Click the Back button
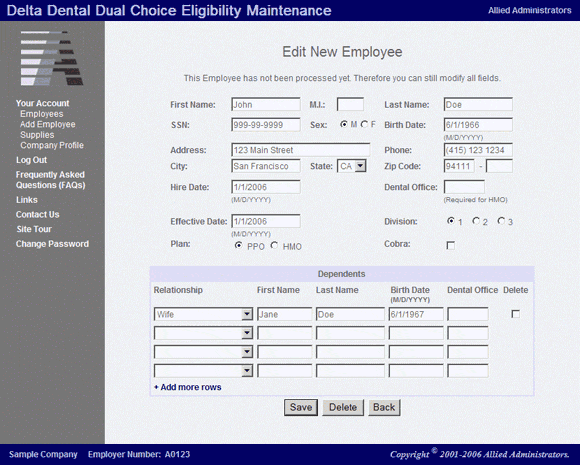The width and height of the screenshot is (580, 465). point(384,407)
